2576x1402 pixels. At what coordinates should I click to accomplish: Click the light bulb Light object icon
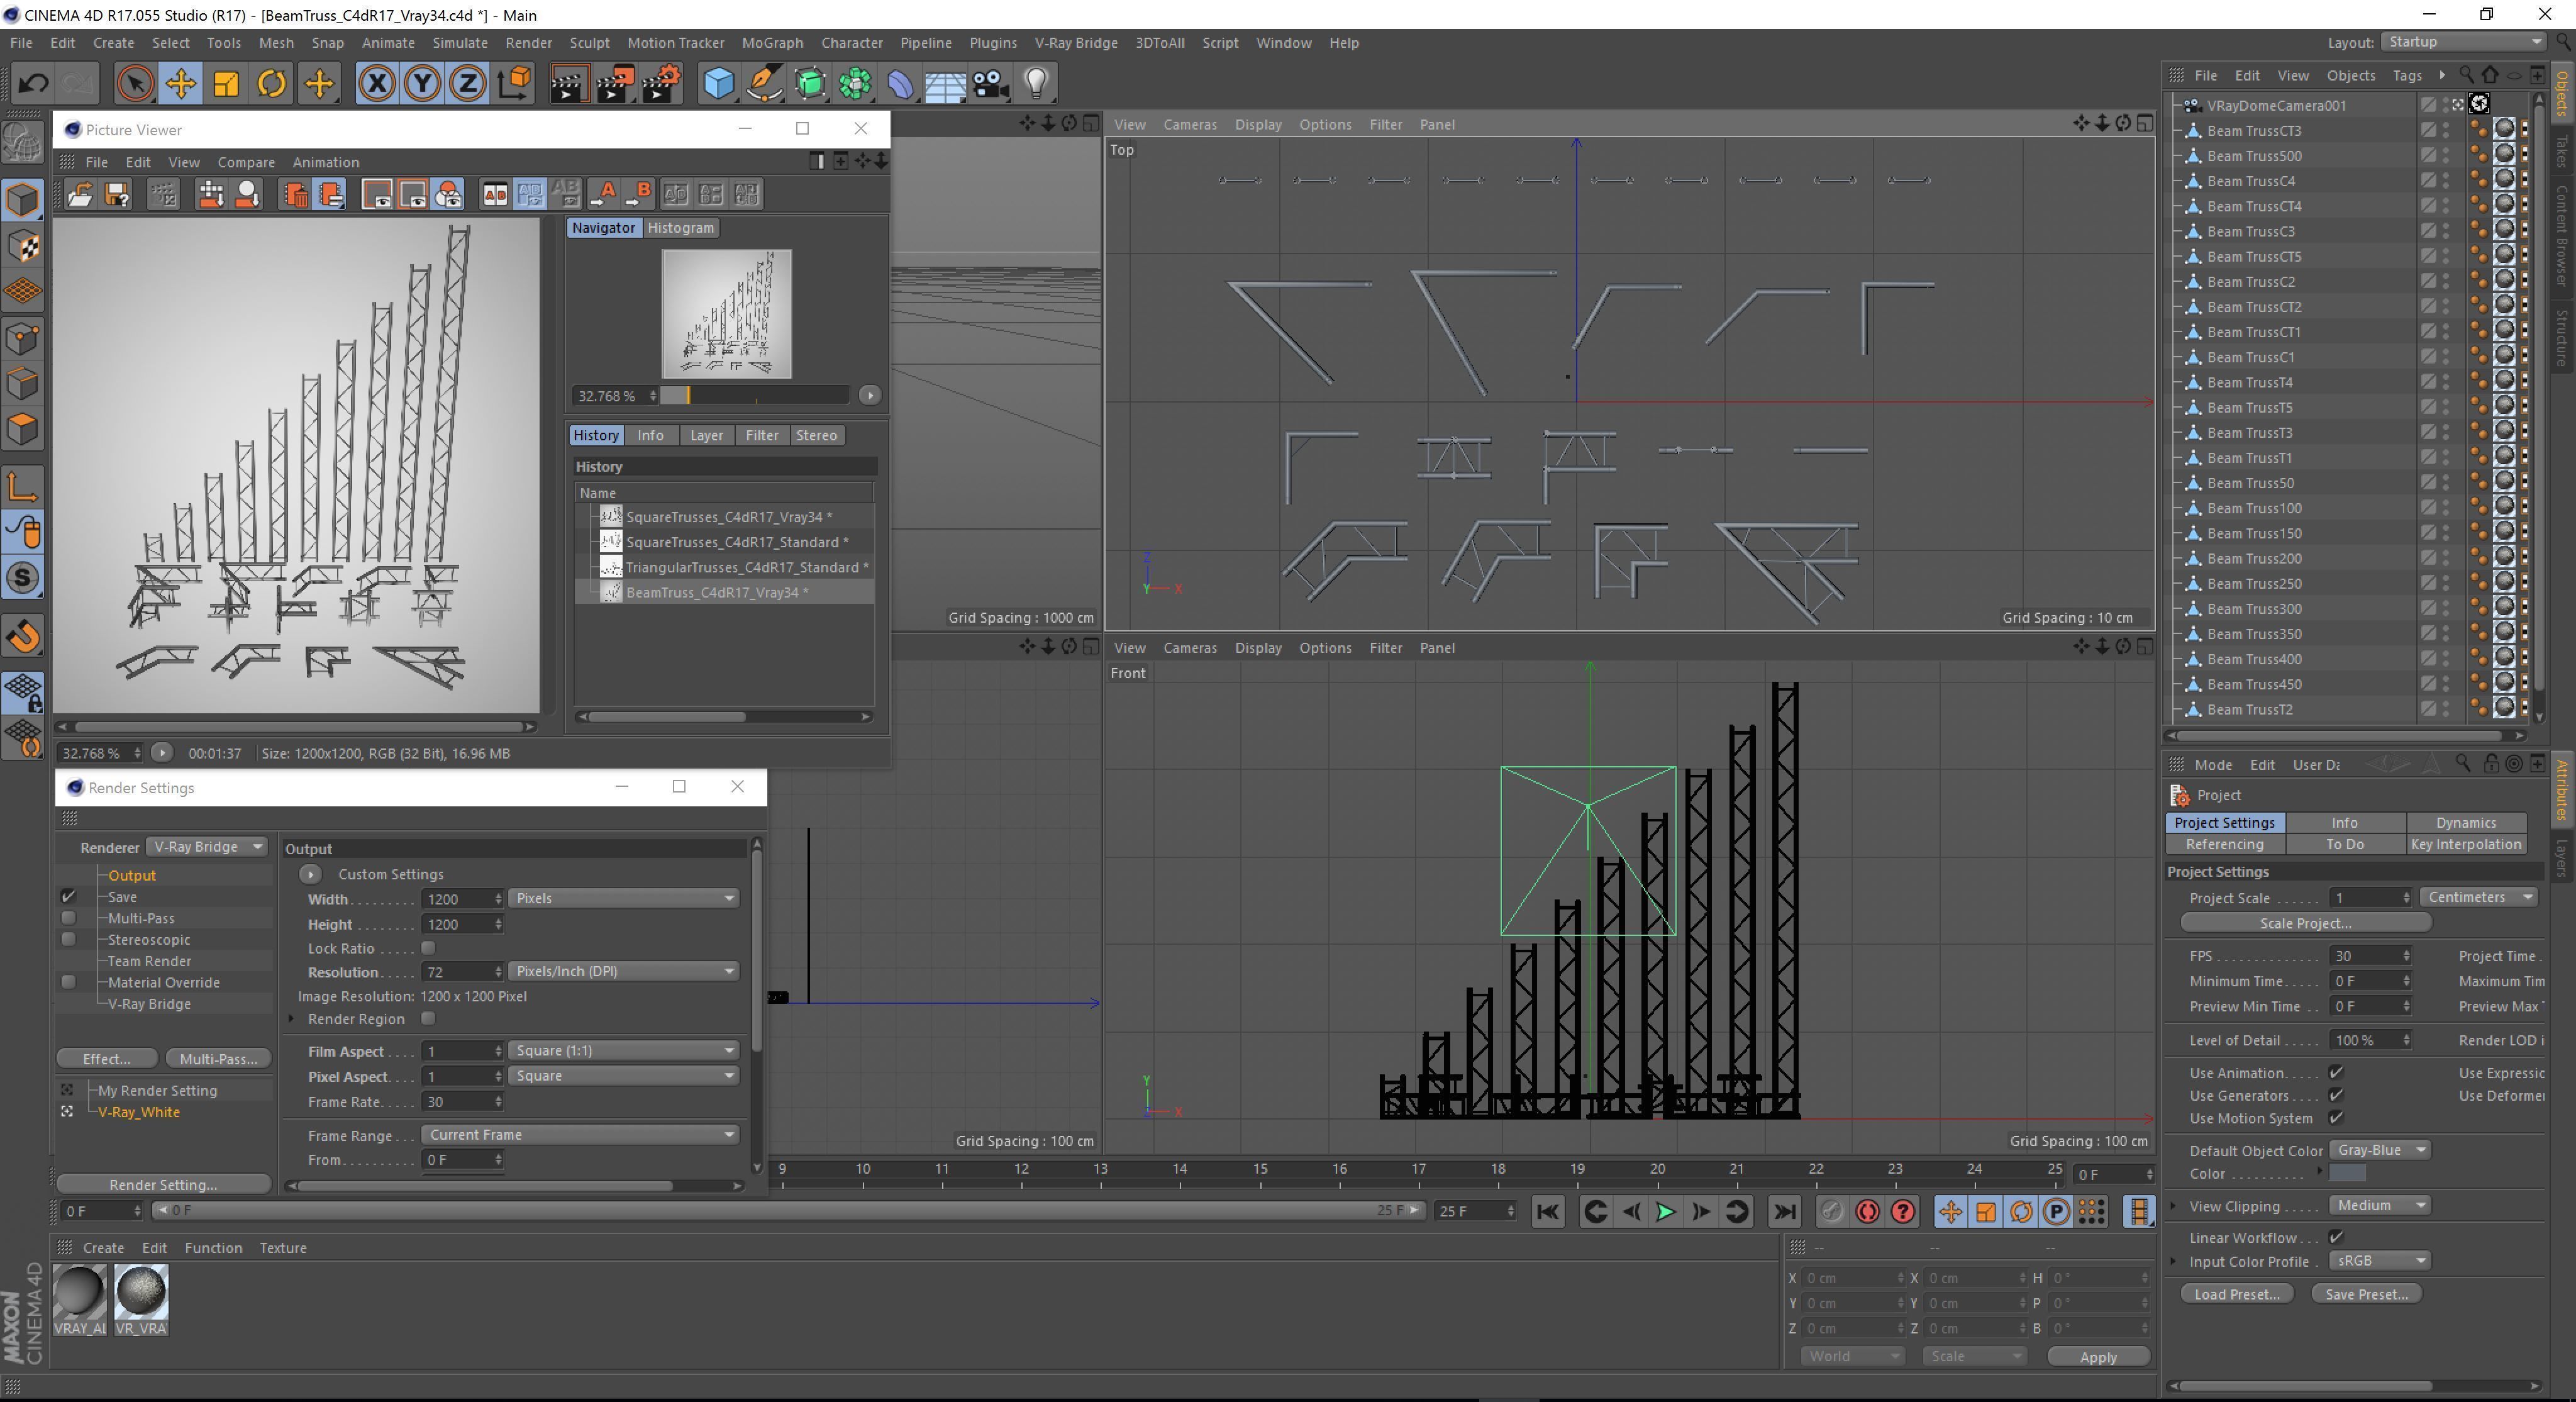tap(1036, 84)
